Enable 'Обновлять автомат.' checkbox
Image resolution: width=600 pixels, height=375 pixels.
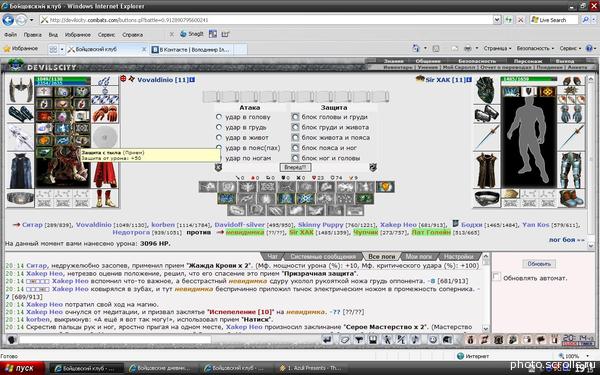click(x=497, y=277)
